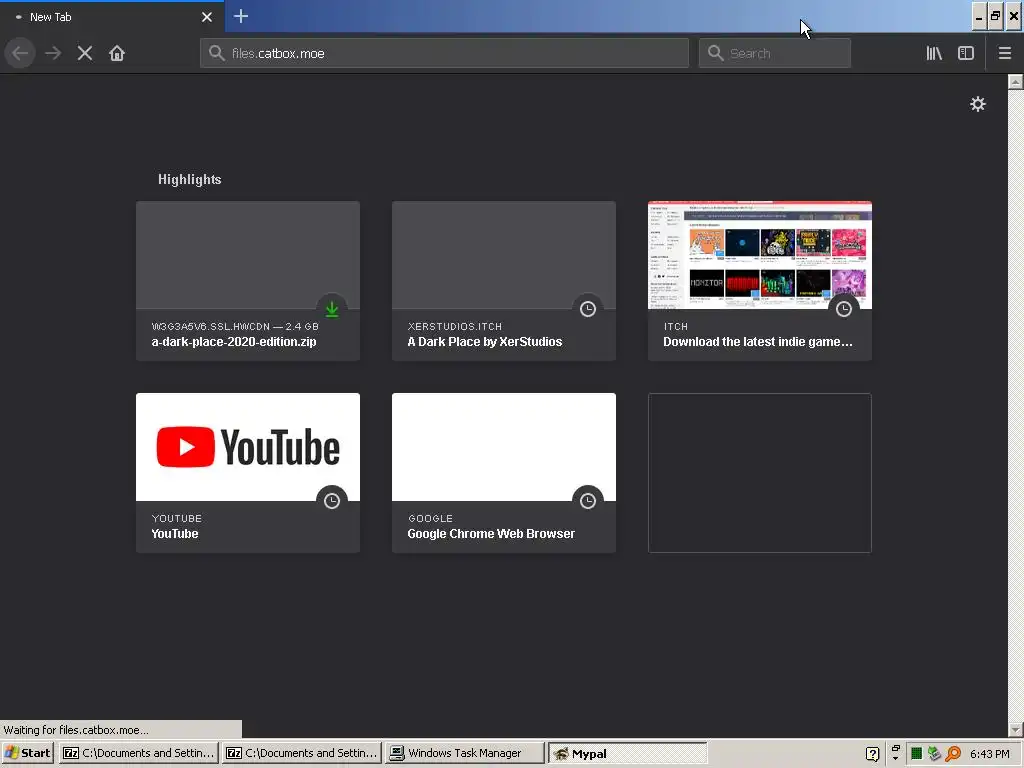Open itch Download the latest indie game card

760,281
